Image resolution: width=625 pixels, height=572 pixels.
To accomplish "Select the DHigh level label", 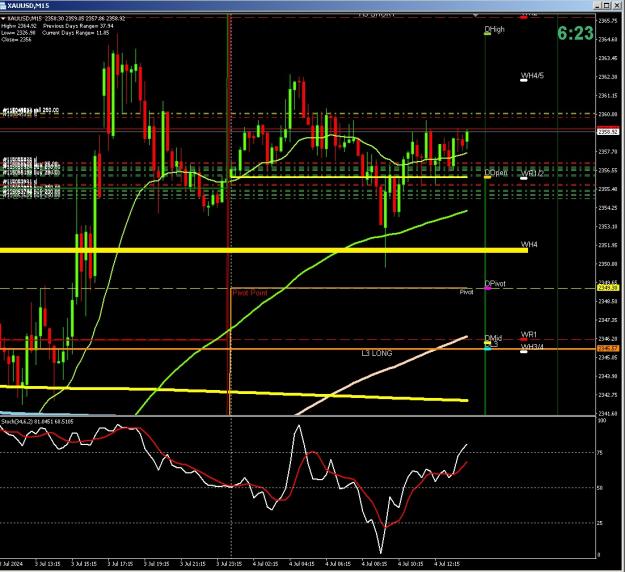I will [x=494, y=29].
